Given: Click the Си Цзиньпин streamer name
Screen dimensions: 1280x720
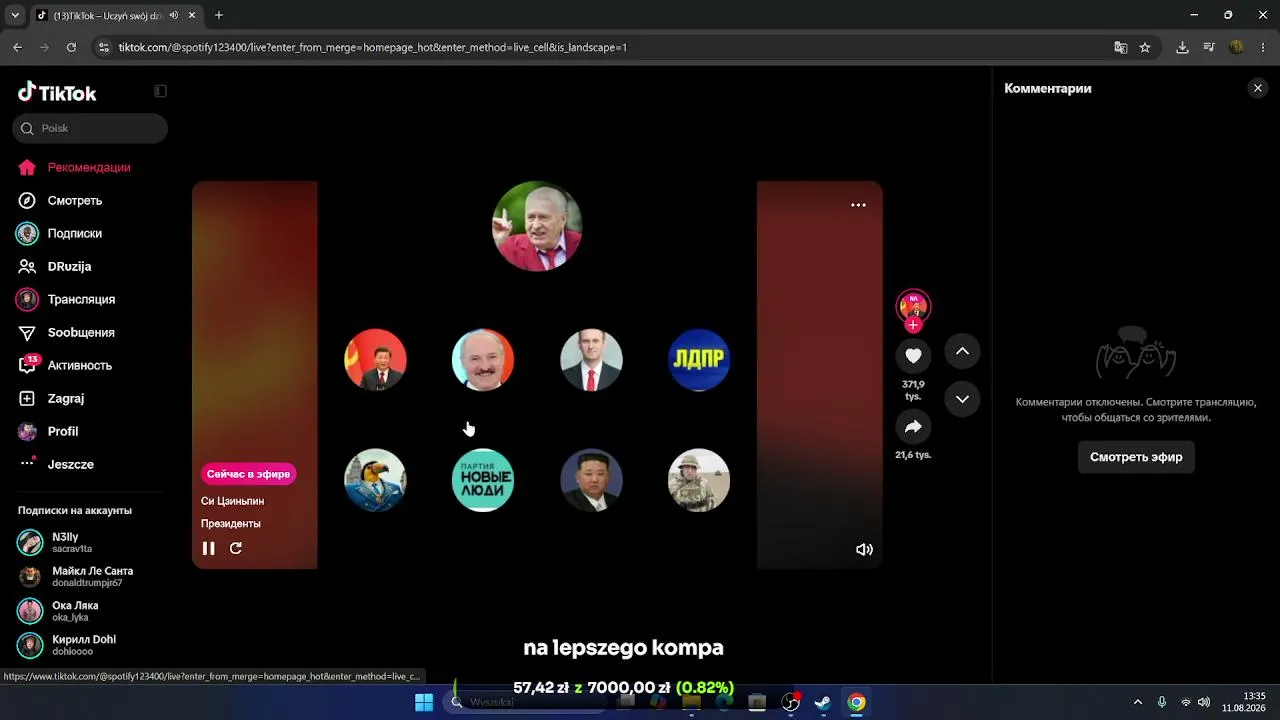Looking at the screenshot, I should [232, 501].
